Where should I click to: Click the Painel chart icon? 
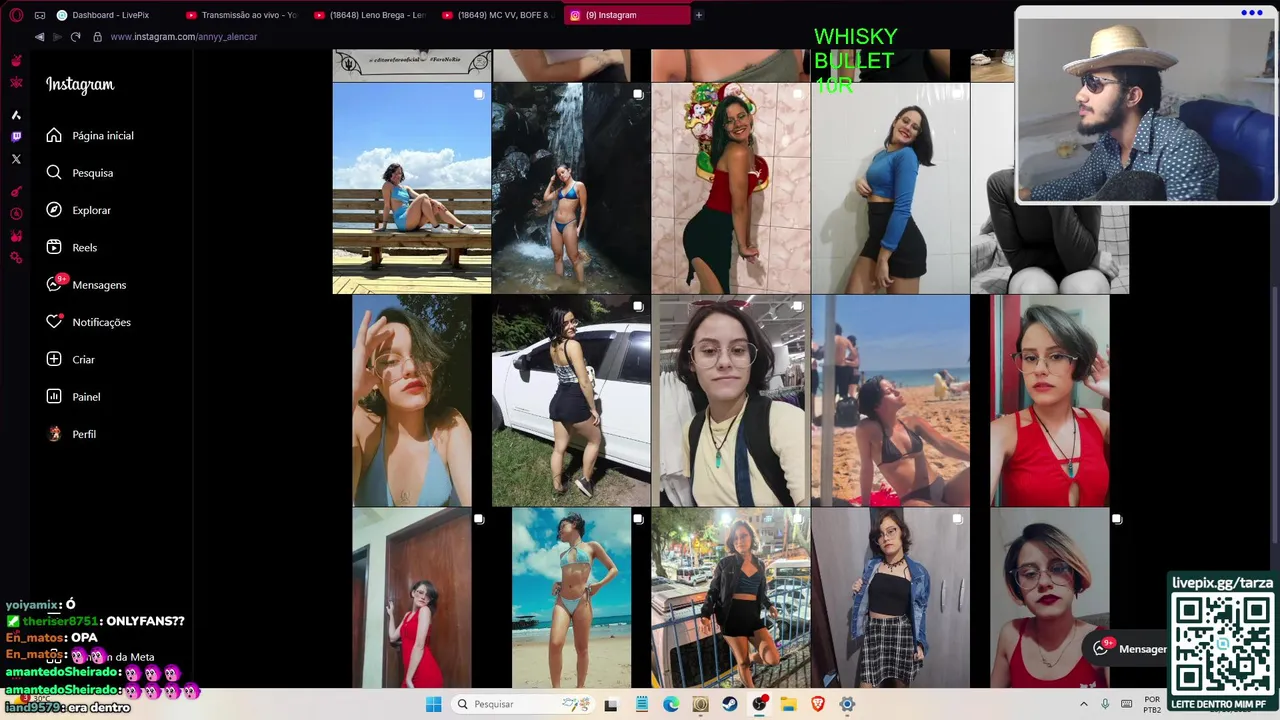click(x=54, y=396)
